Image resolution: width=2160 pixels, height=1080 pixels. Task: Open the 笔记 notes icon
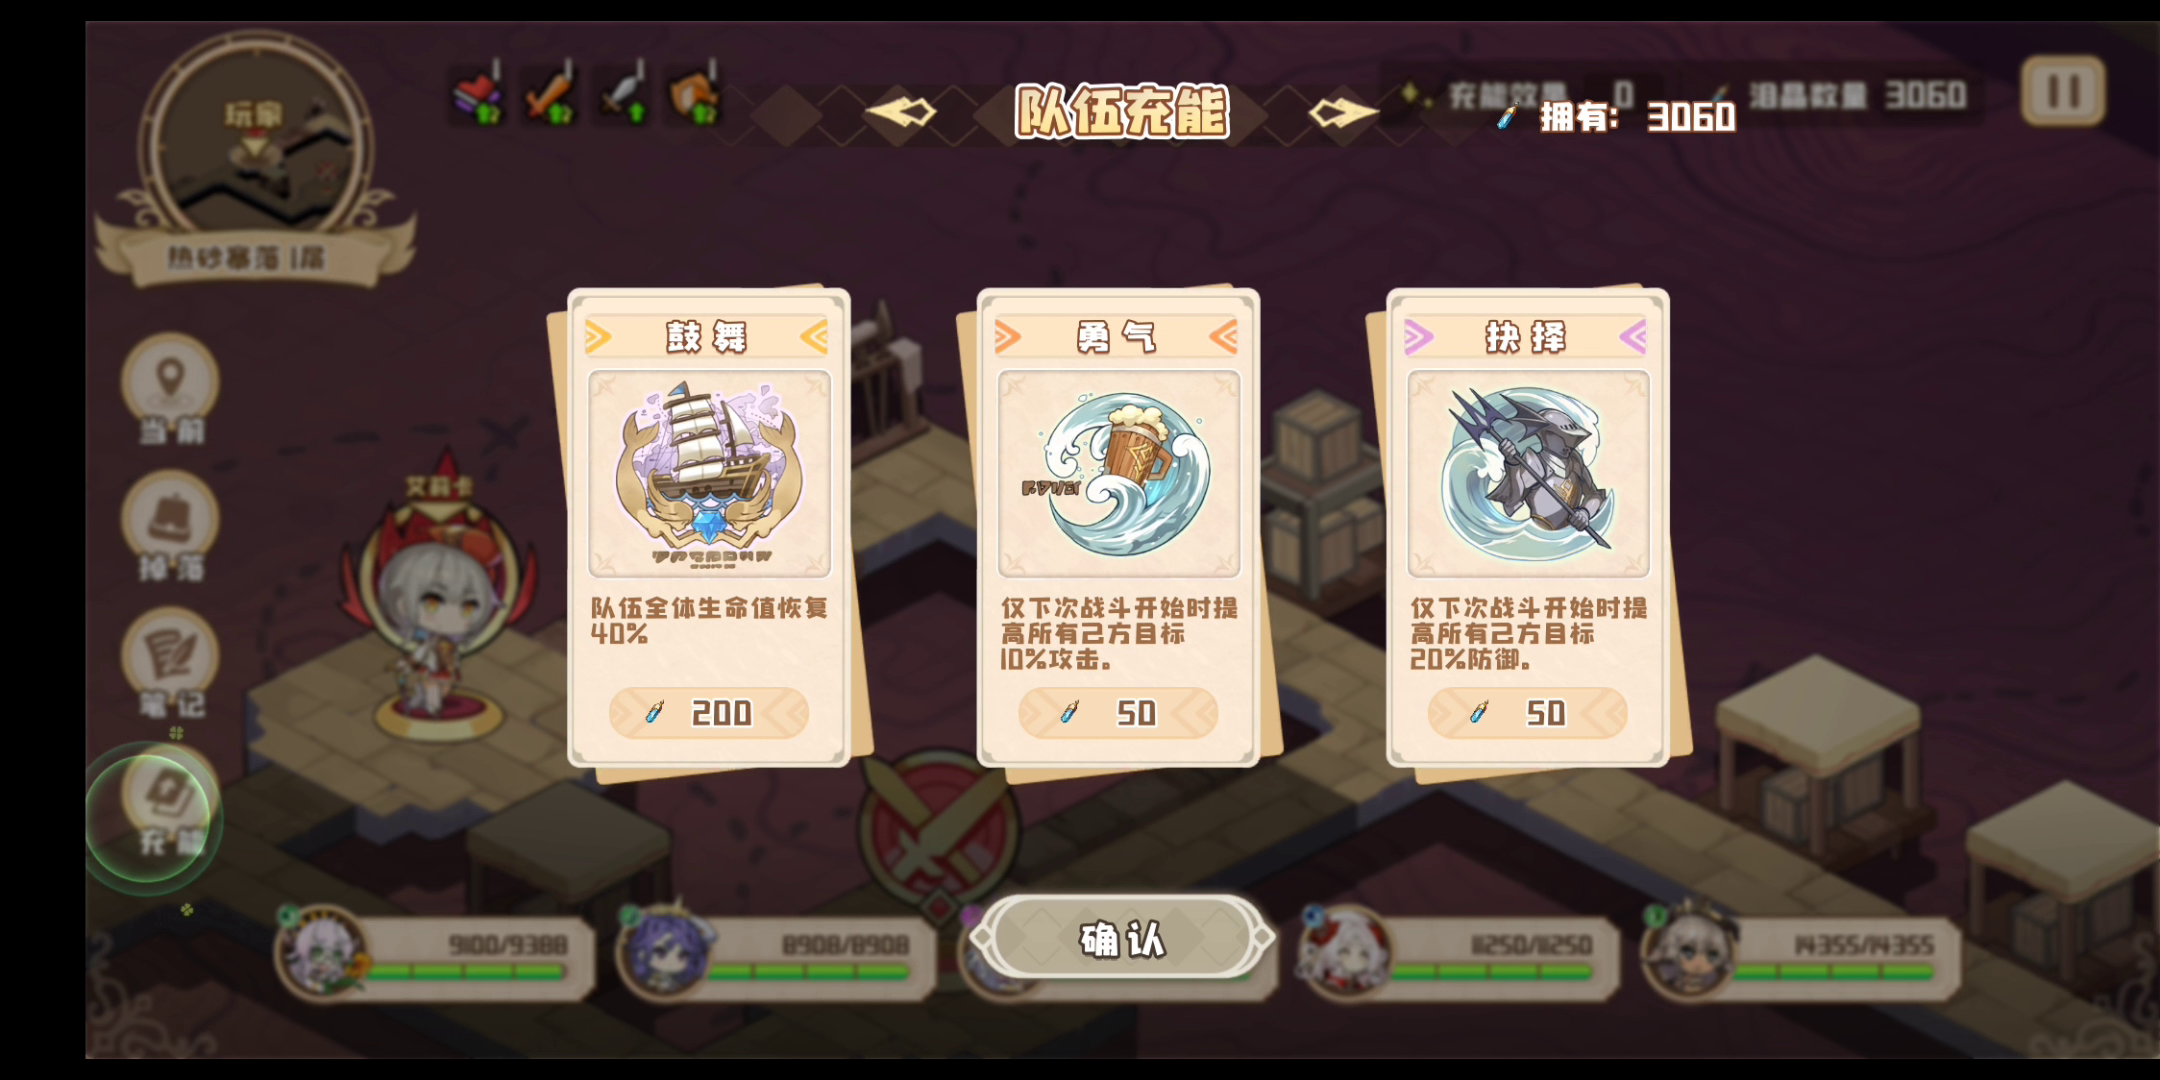click(171, 657)
